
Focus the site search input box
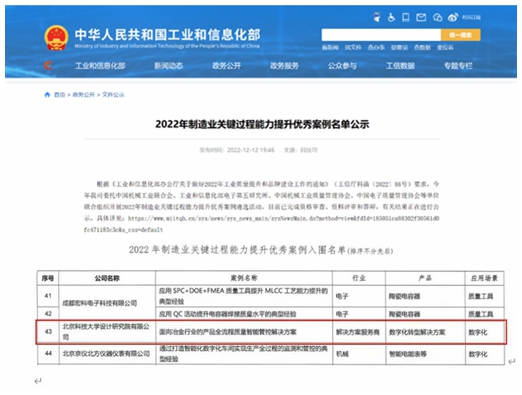(381, 35)
